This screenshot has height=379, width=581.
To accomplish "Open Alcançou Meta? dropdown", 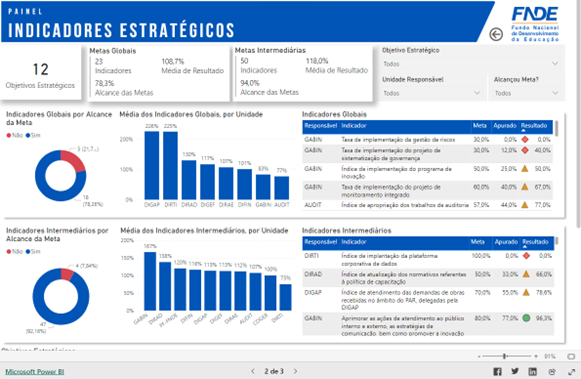I will 526,93.
